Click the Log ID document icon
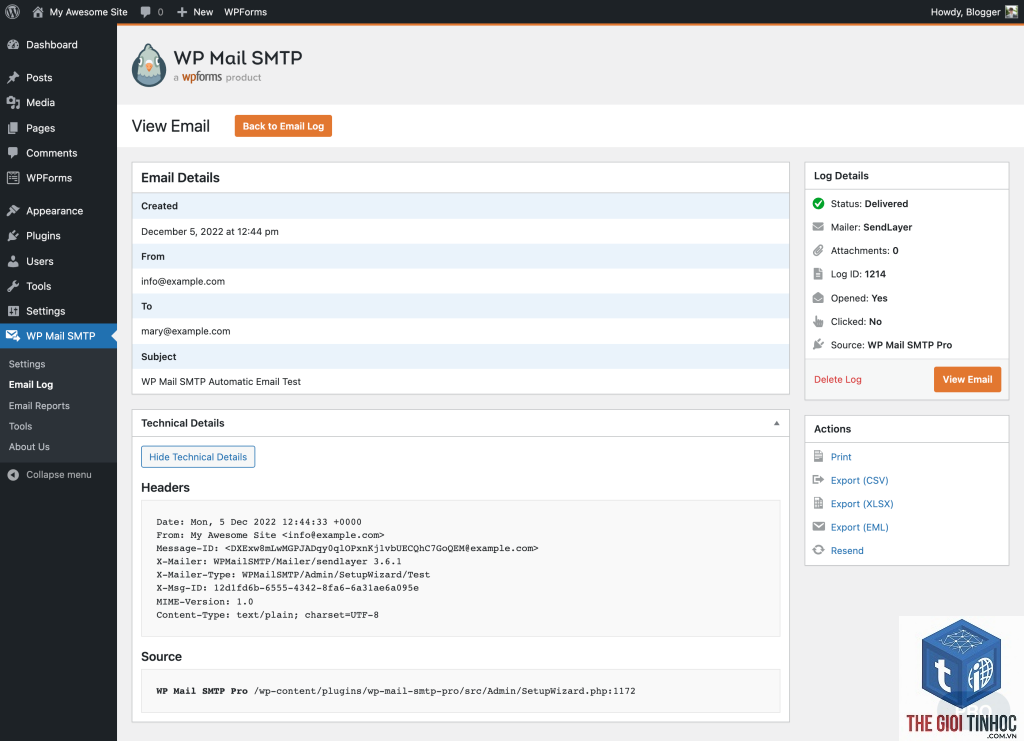Screen dimensions: 1024x741 click(818, 274)
